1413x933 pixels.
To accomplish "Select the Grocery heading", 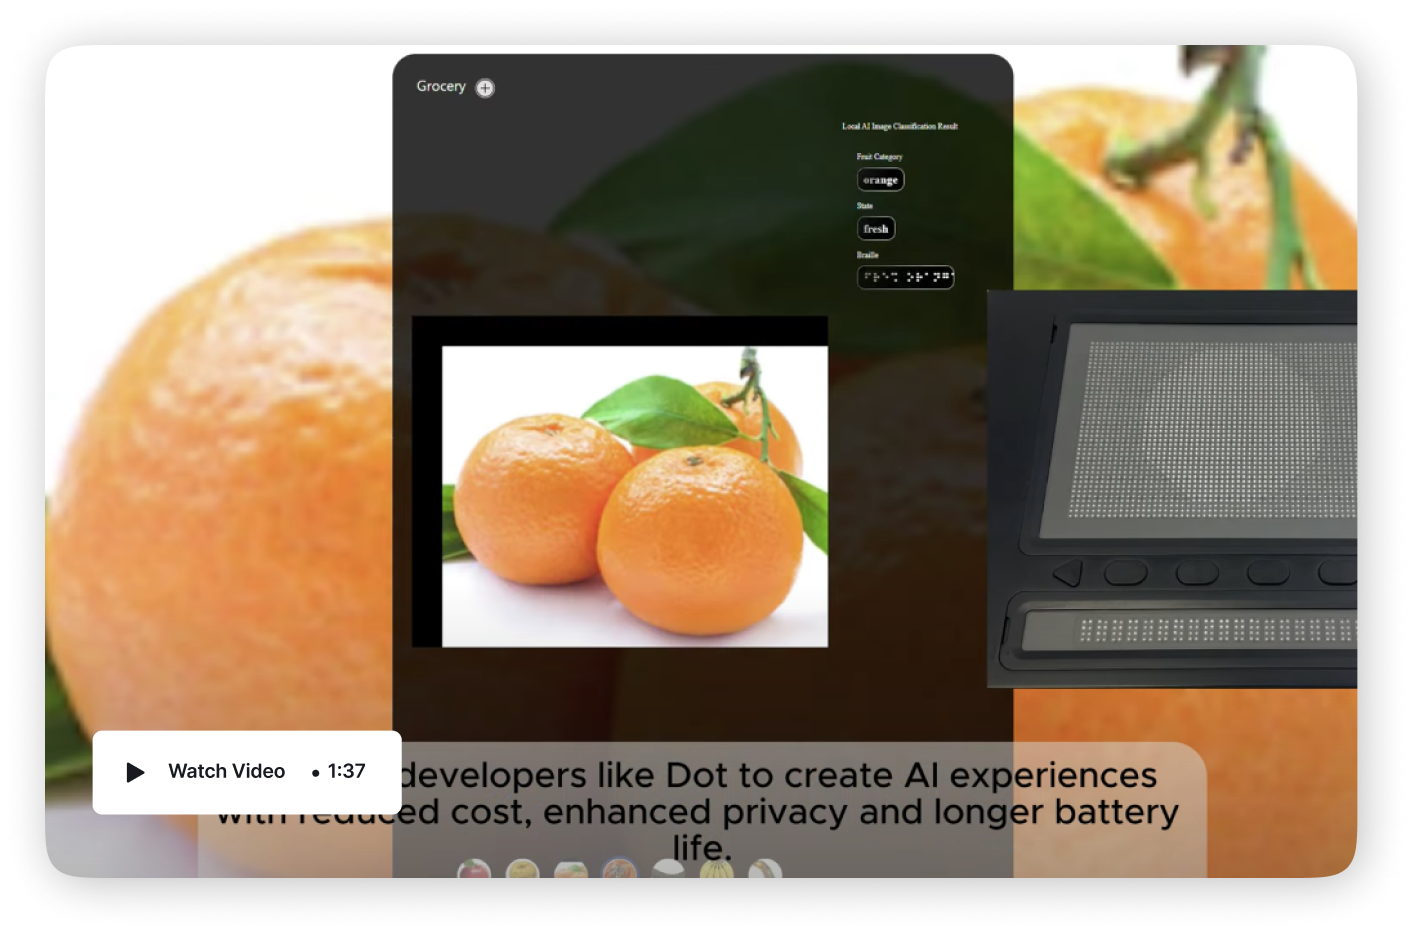I will pos(441,86).
